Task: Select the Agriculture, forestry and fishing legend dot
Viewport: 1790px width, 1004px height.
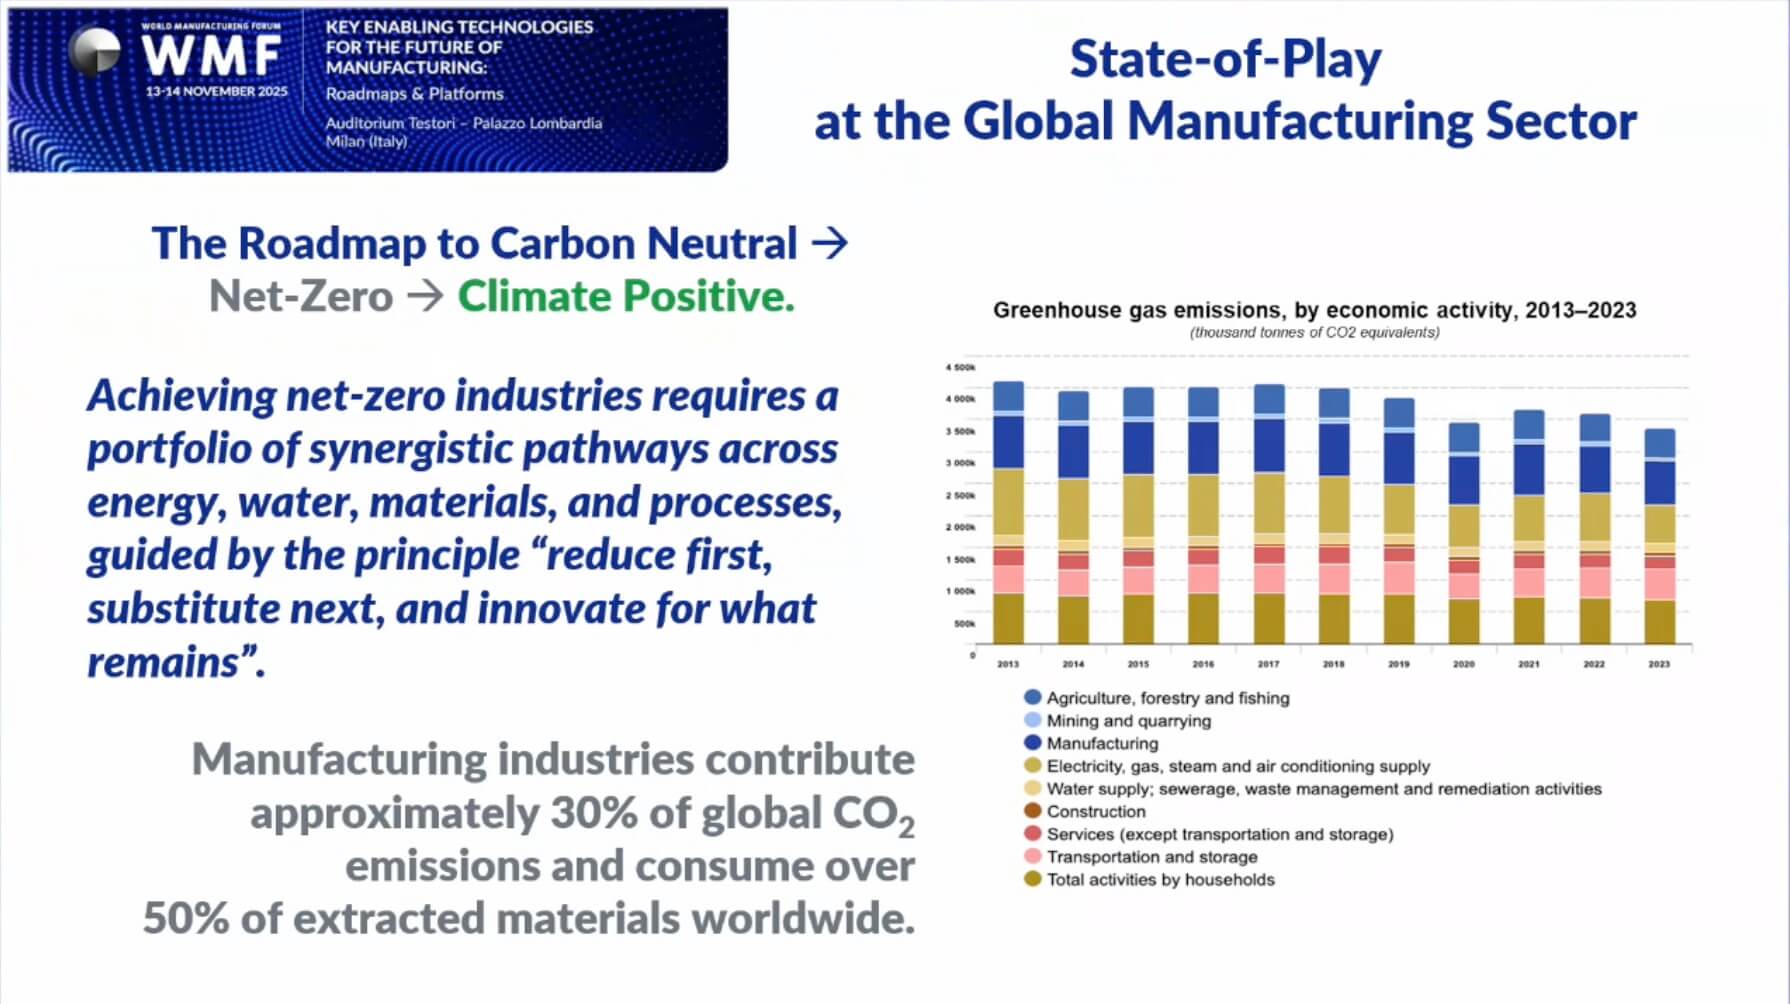Action: point(1033,697)
